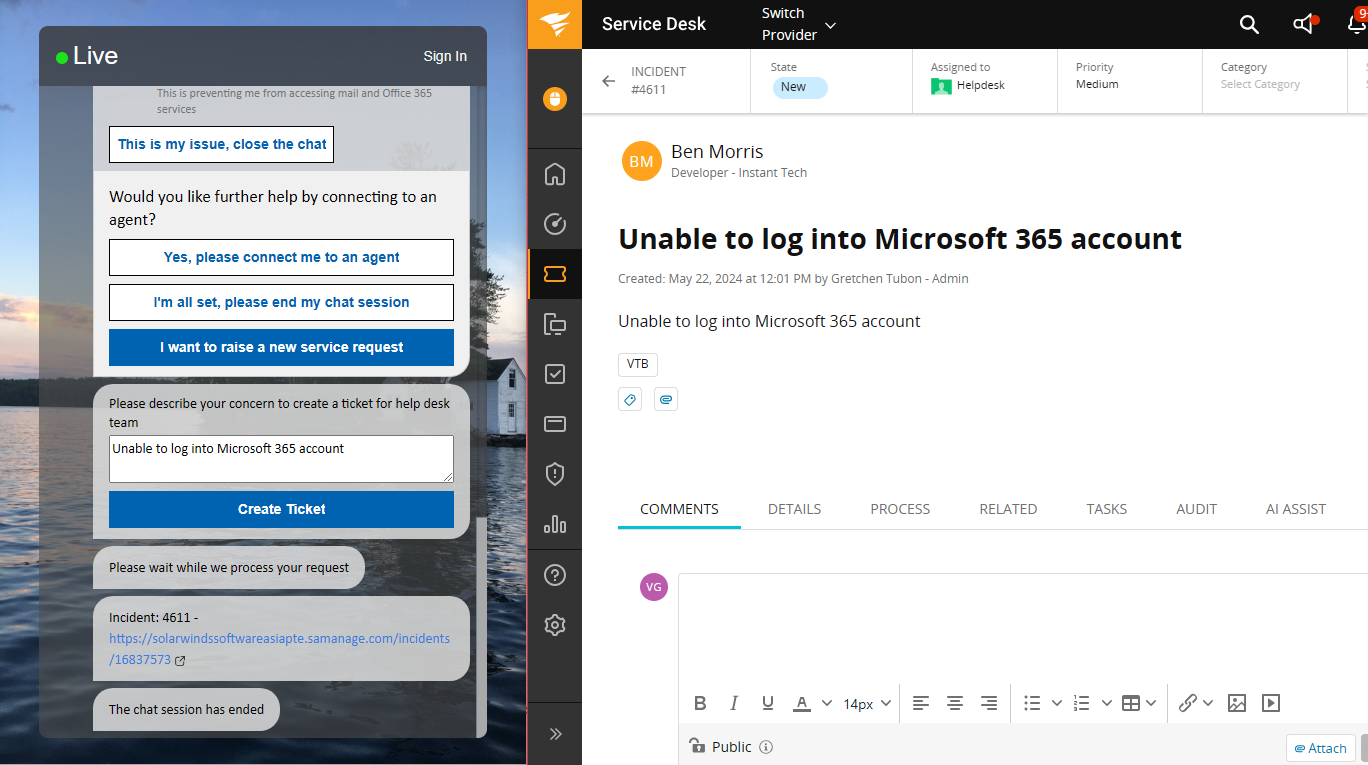
Task: Switch to the RELATED tab
Action: click(x=1008, y=509)
